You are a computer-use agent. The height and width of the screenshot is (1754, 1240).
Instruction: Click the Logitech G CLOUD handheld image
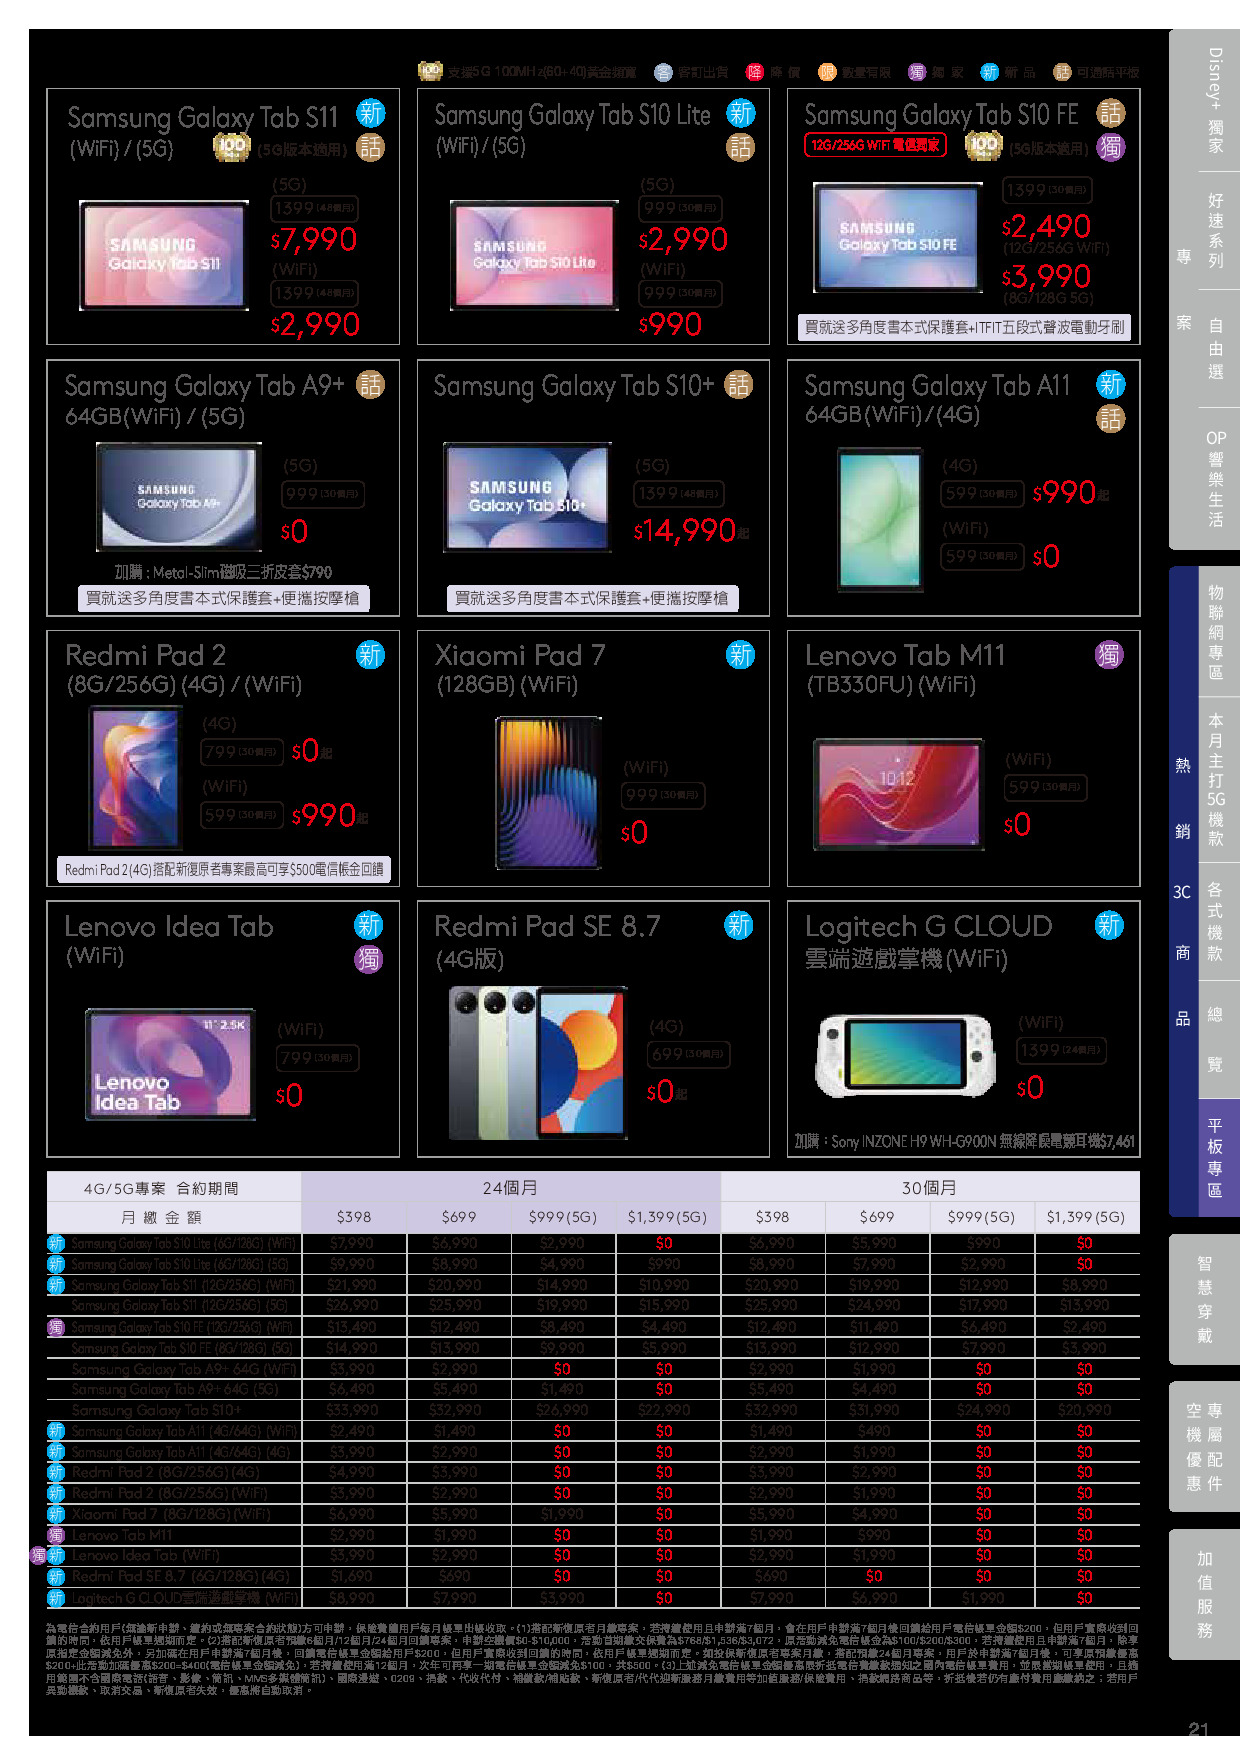pos(906,1056)
